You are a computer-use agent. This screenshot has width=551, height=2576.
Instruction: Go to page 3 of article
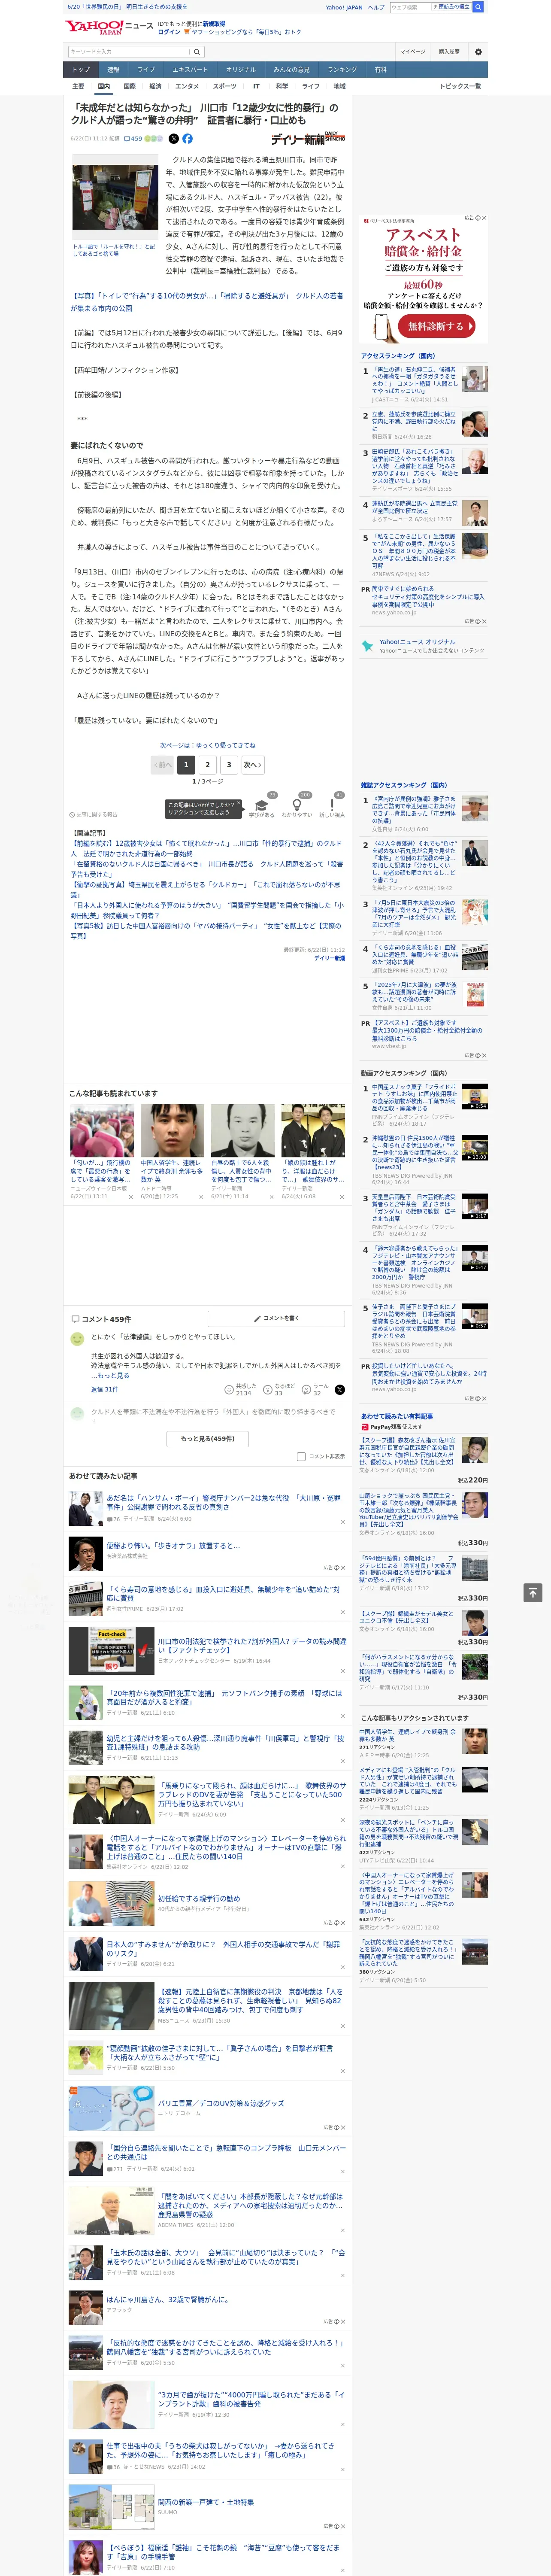(229, 765)
